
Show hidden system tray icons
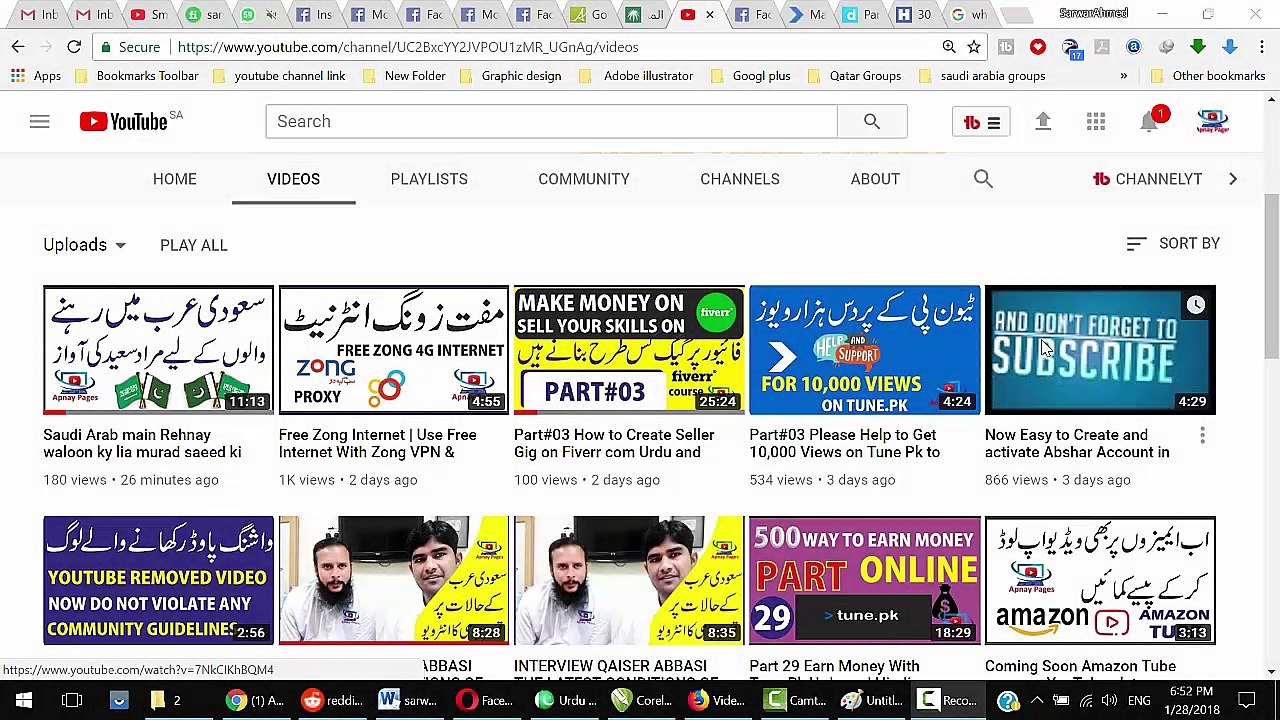[1037, 700]
